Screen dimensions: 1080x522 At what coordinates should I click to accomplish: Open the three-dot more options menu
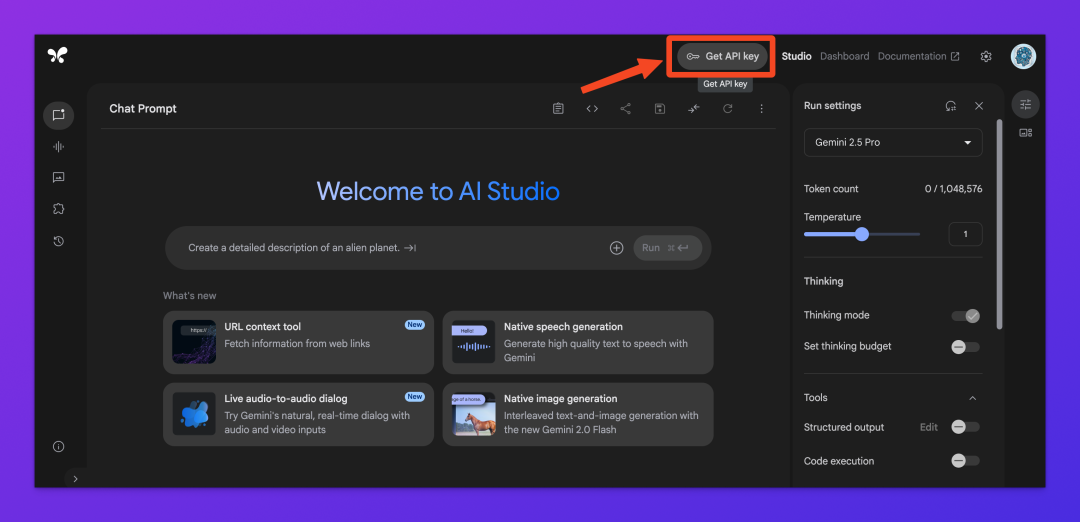(x=761, y=109)
